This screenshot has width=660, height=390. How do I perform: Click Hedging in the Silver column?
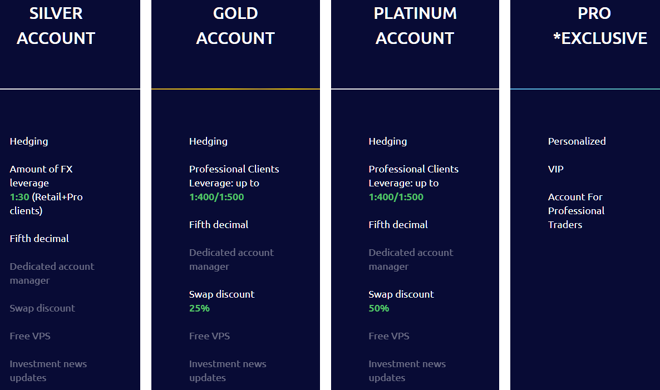(29, 141)
